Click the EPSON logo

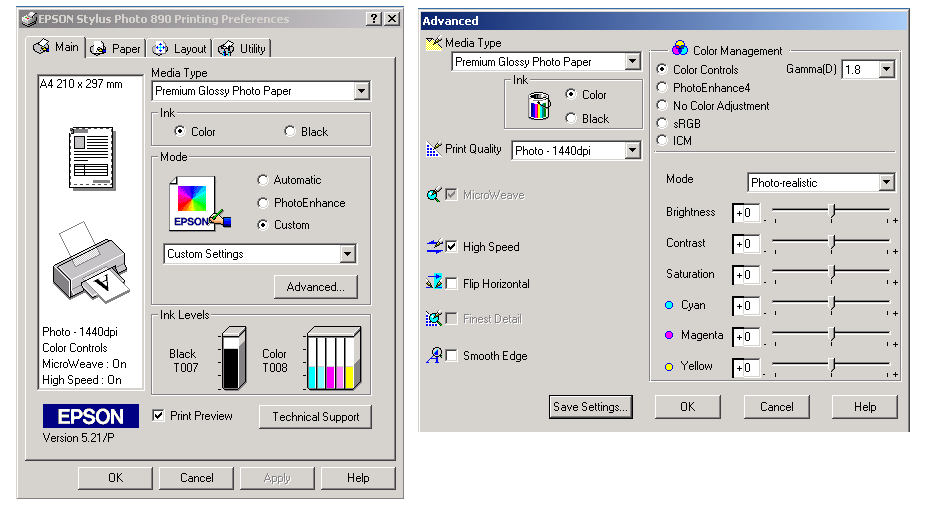[91, 416]
